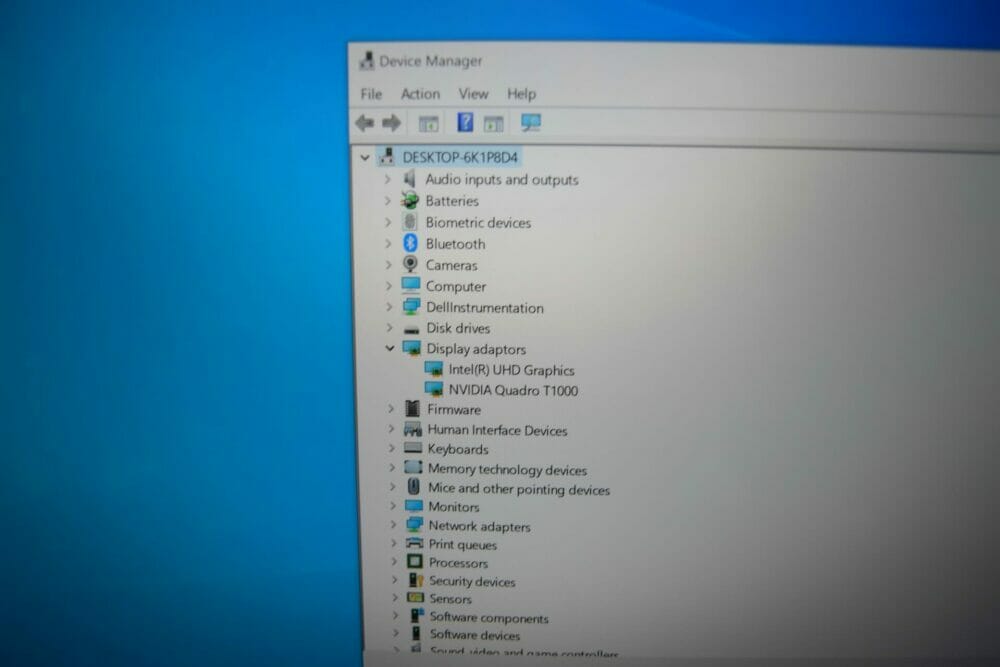Click the Biometric devices fingerprint icon

coord(410,222)
